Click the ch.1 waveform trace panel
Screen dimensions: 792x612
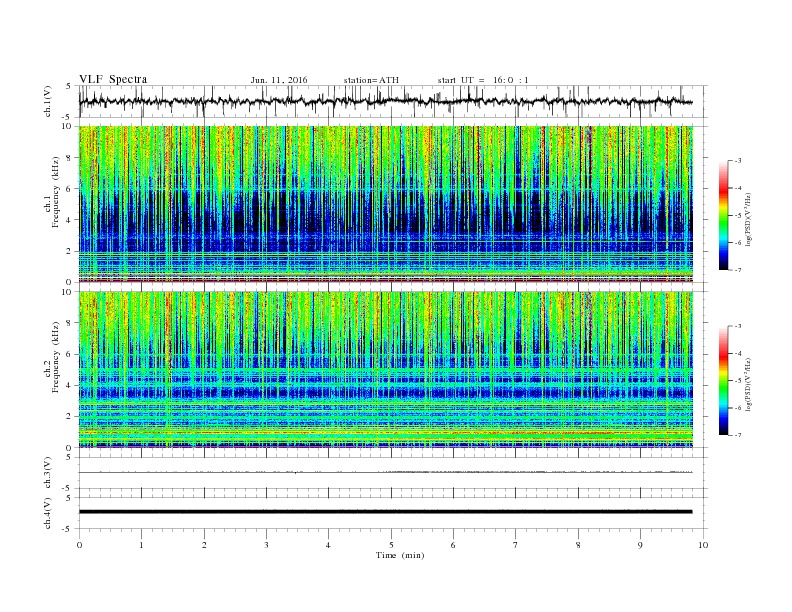[393, 101]
